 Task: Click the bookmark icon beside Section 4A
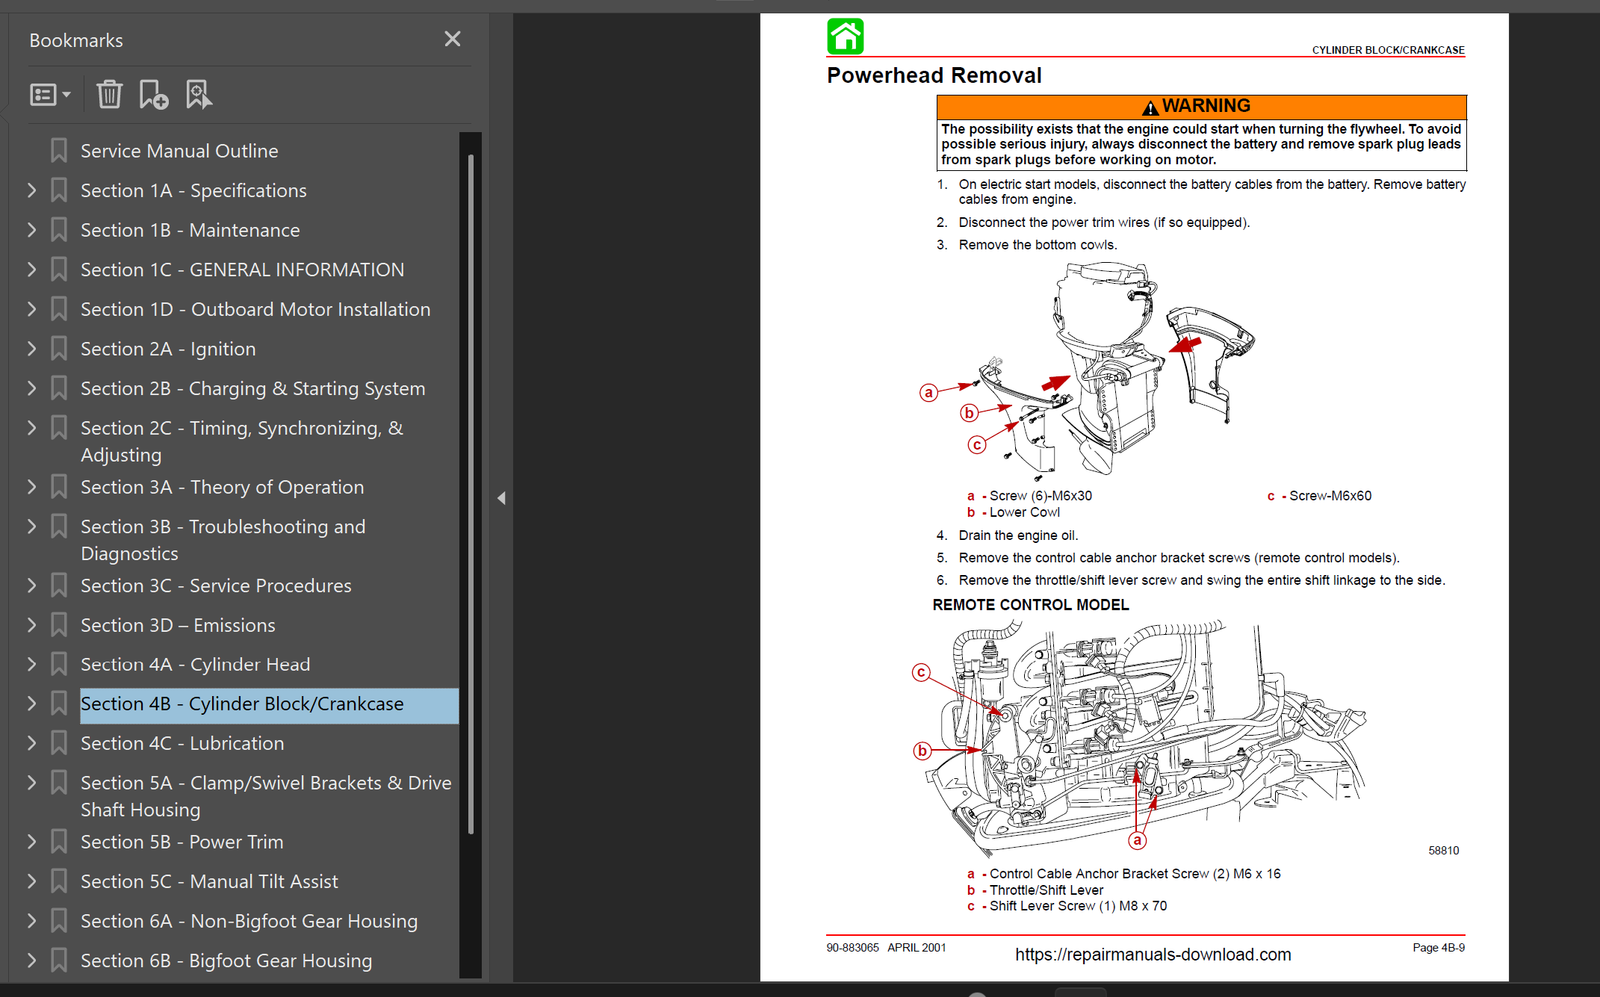coord(59,664)
